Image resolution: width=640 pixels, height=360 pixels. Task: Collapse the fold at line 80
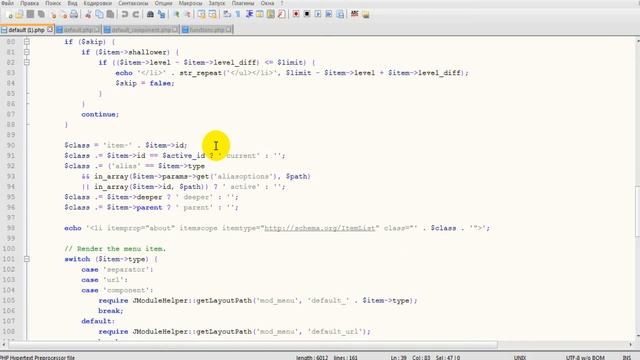[27, 42]
